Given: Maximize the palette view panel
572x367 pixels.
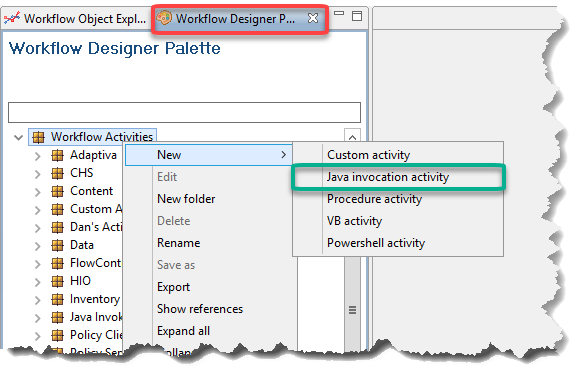Looking at the screenshot, I should click(357, 16).
